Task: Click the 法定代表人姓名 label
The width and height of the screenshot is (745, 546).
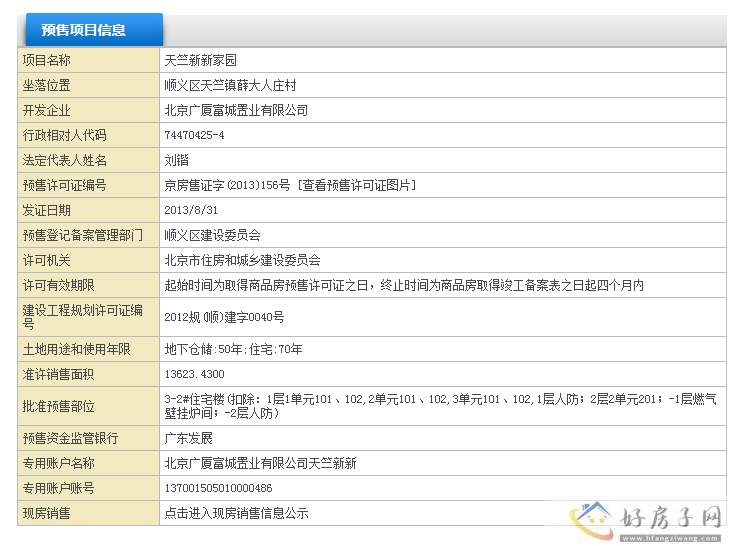Action: point(65,160)
